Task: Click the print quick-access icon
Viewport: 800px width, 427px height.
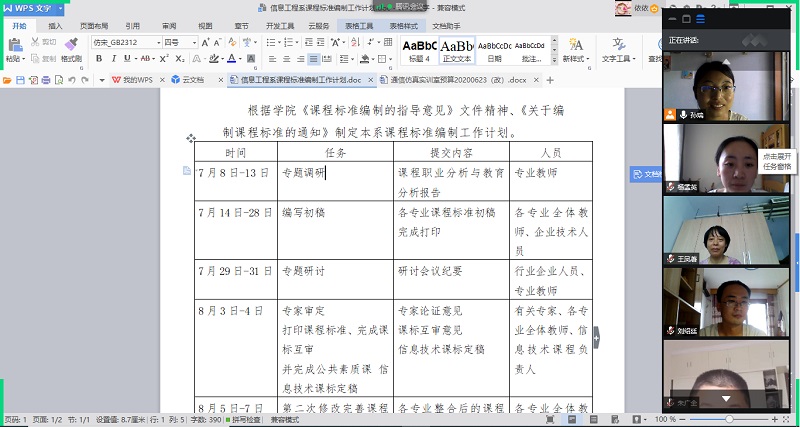Action: point(46,80)
